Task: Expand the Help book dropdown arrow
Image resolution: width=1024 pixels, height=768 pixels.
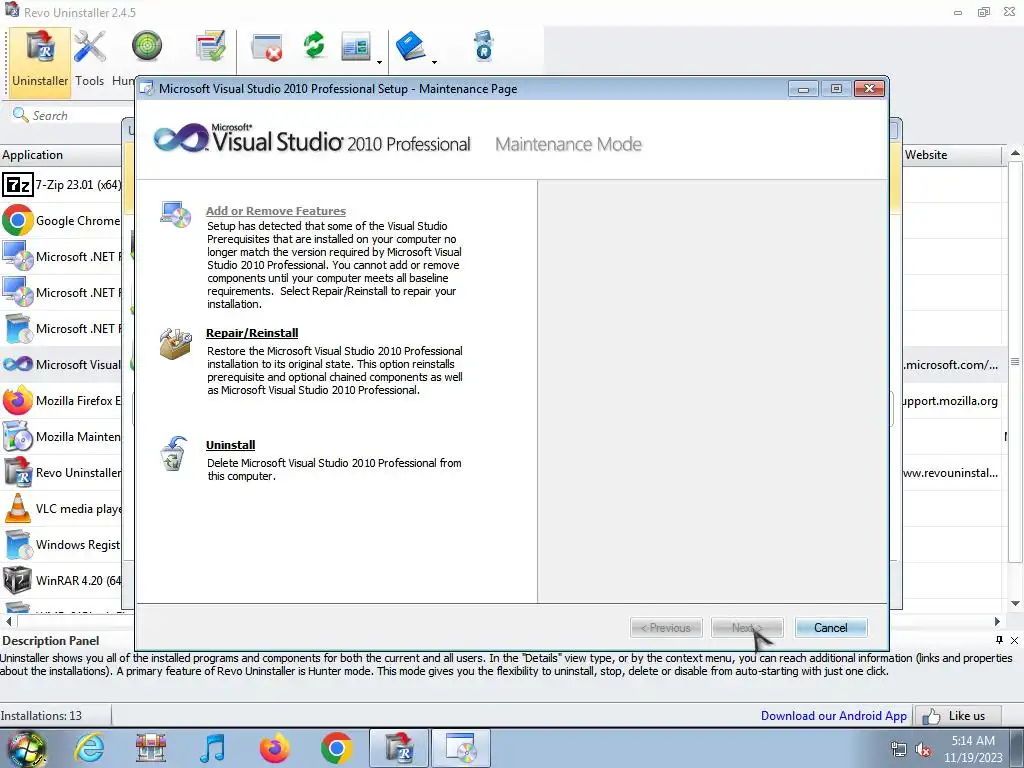Action: (x=434, y=63)
